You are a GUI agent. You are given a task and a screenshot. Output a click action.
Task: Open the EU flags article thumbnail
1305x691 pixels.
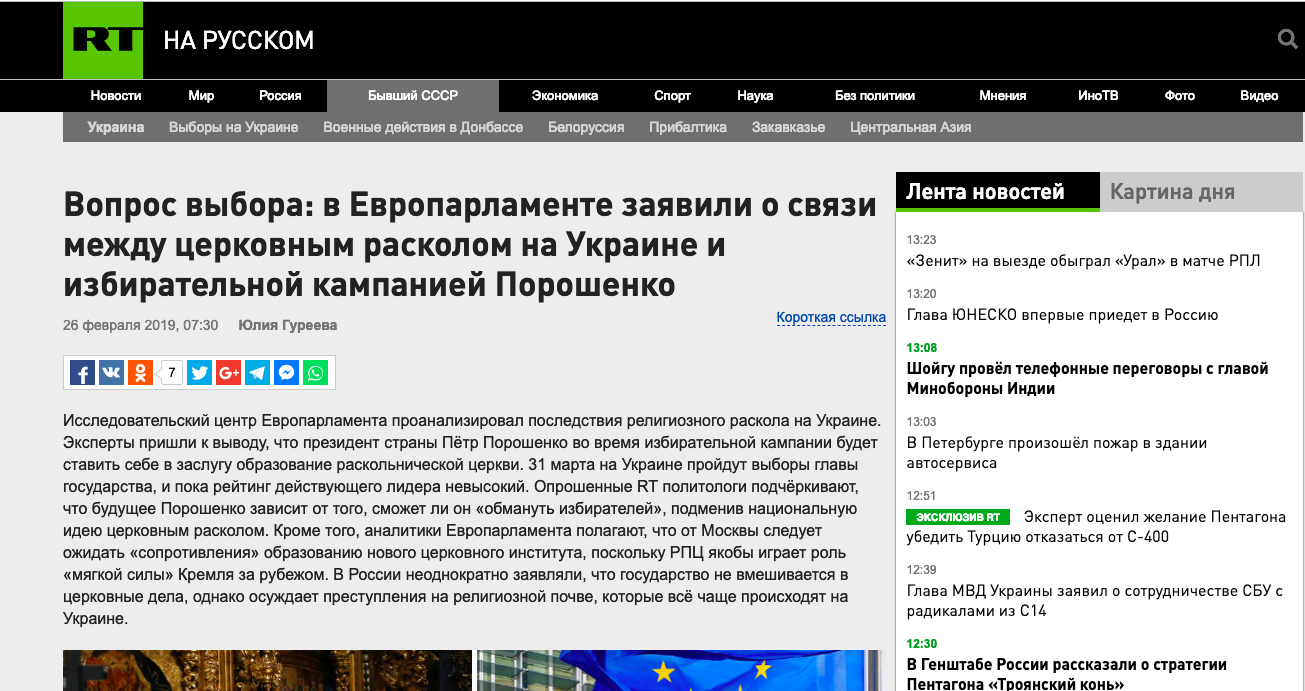click(680, 670)
